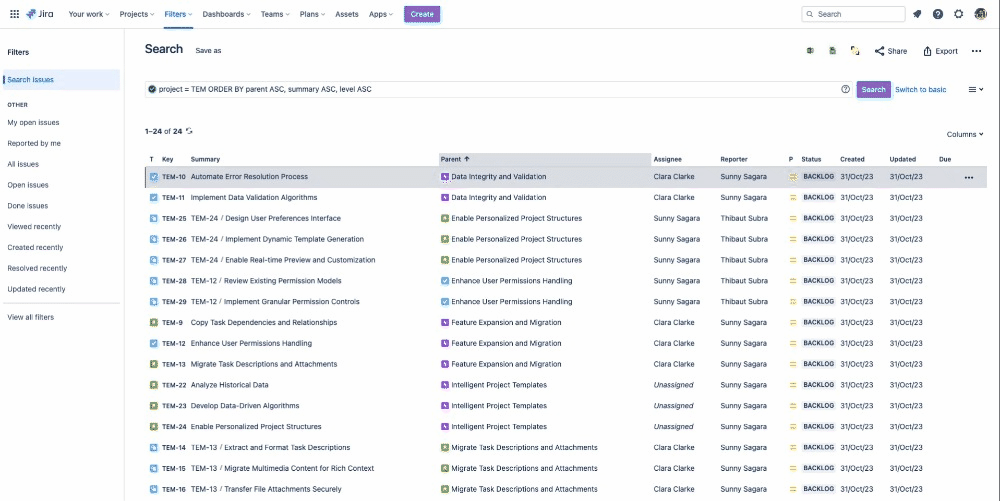Click the purple Create button
The image size is (1000, 501).
click(422, 14)
